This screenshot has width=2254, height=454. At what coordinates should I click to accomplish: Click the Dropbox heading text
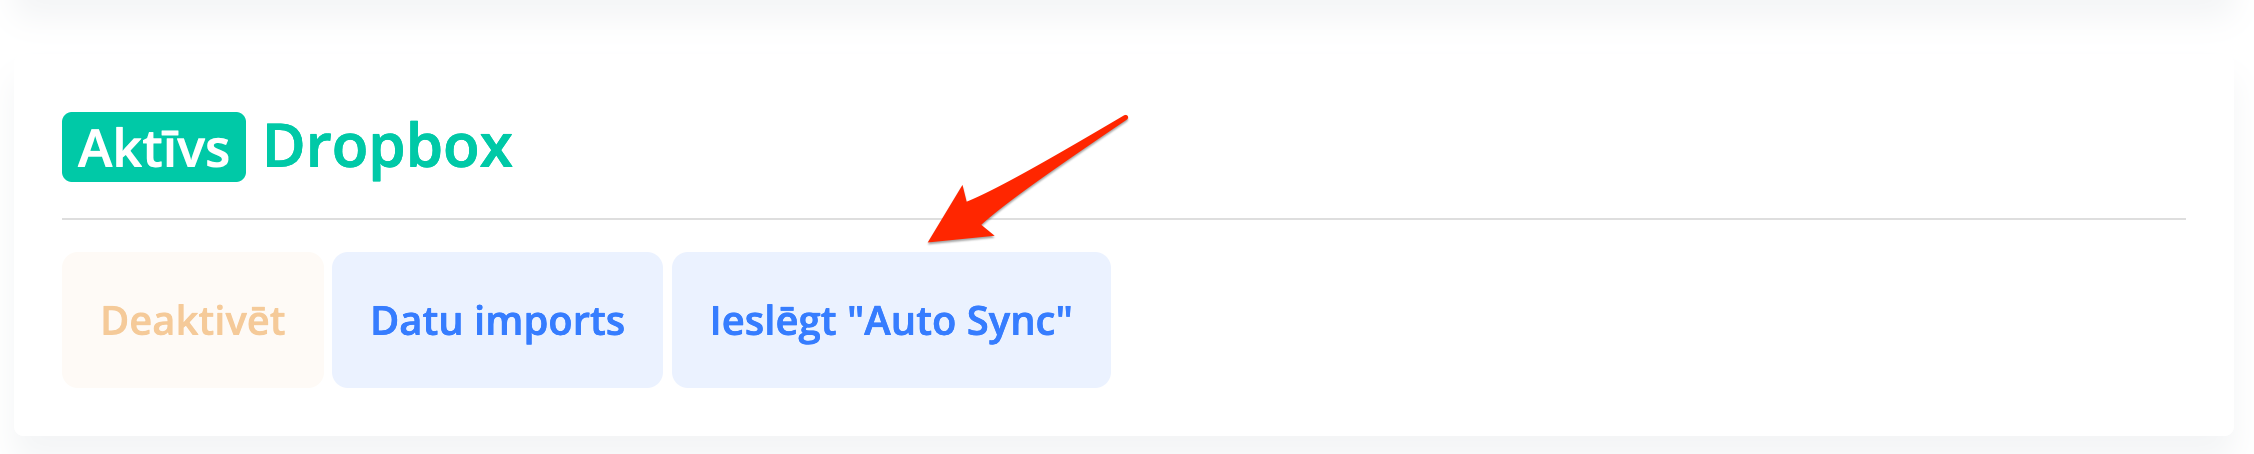(x=388, y=147)
